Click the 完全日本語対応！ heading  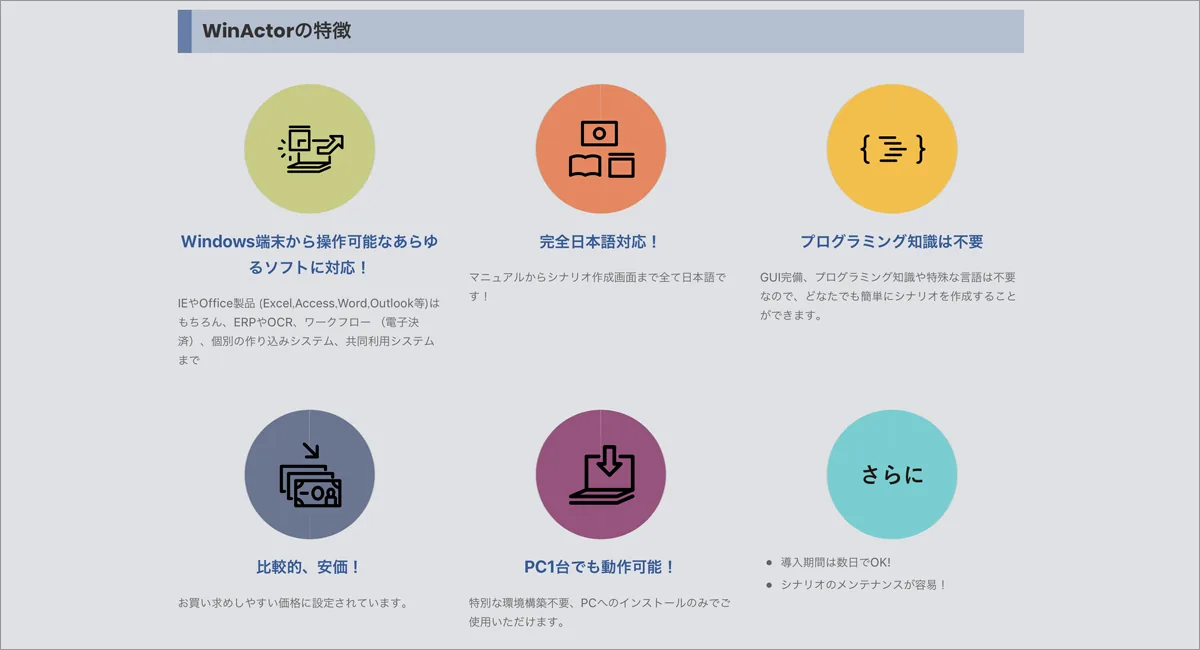[600, 242]
